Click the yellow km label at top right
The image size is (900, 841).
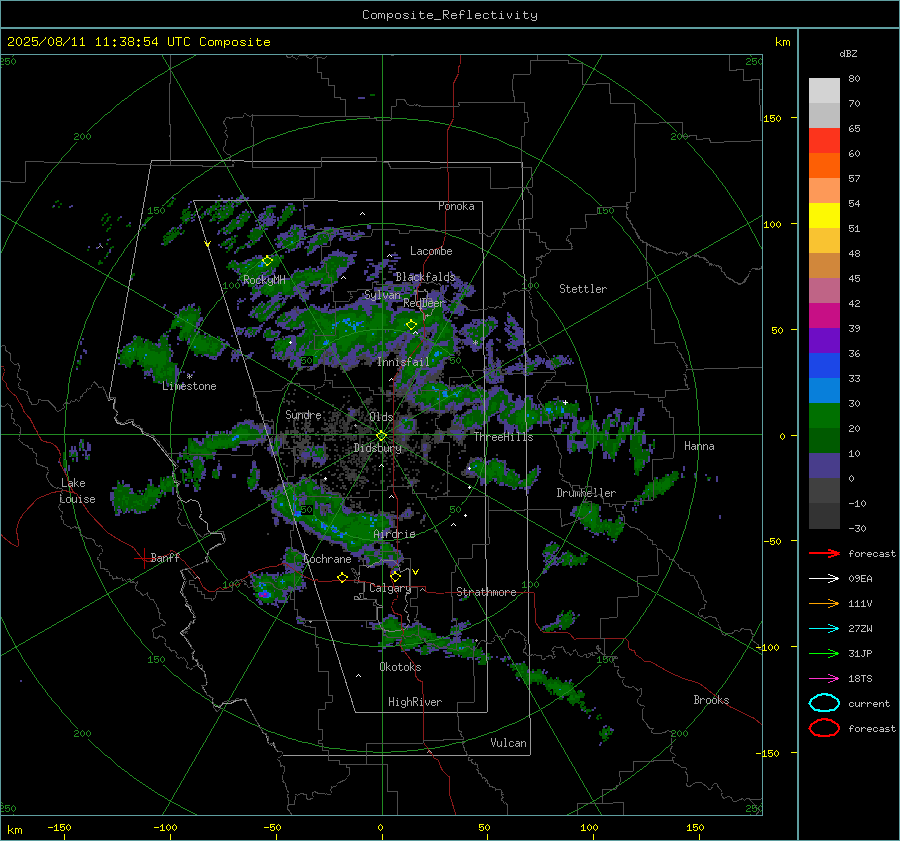click(x=782, y=42)
